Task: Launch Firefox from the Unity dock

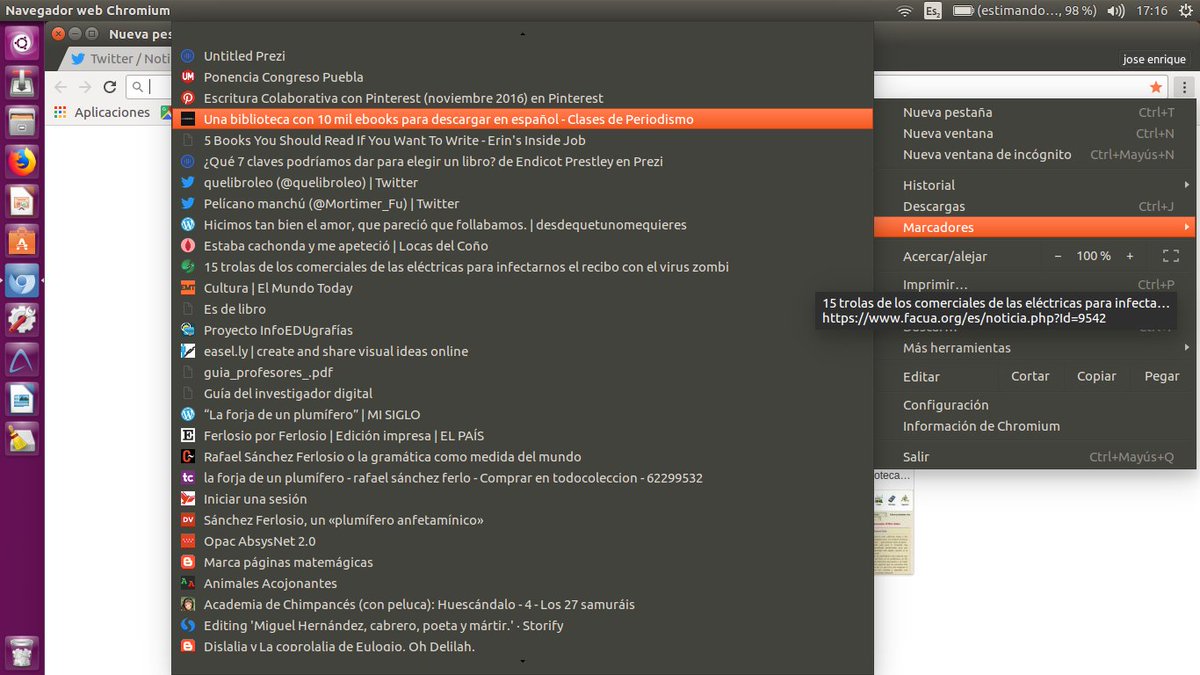Action: (x=22, y=161)
